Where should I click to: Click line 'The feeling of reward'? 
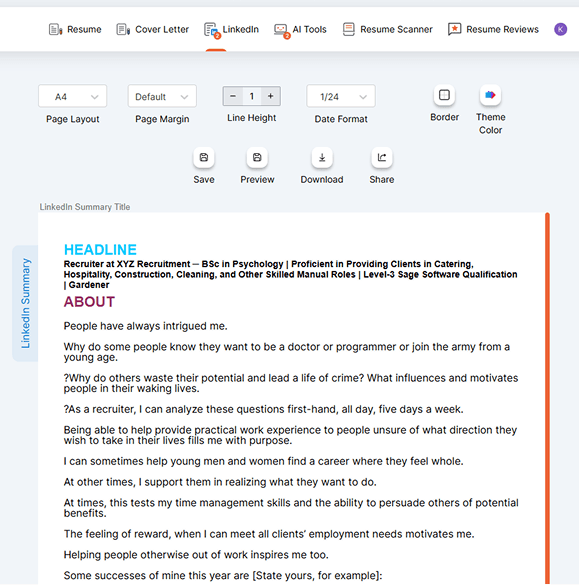[x=269, y=534]
